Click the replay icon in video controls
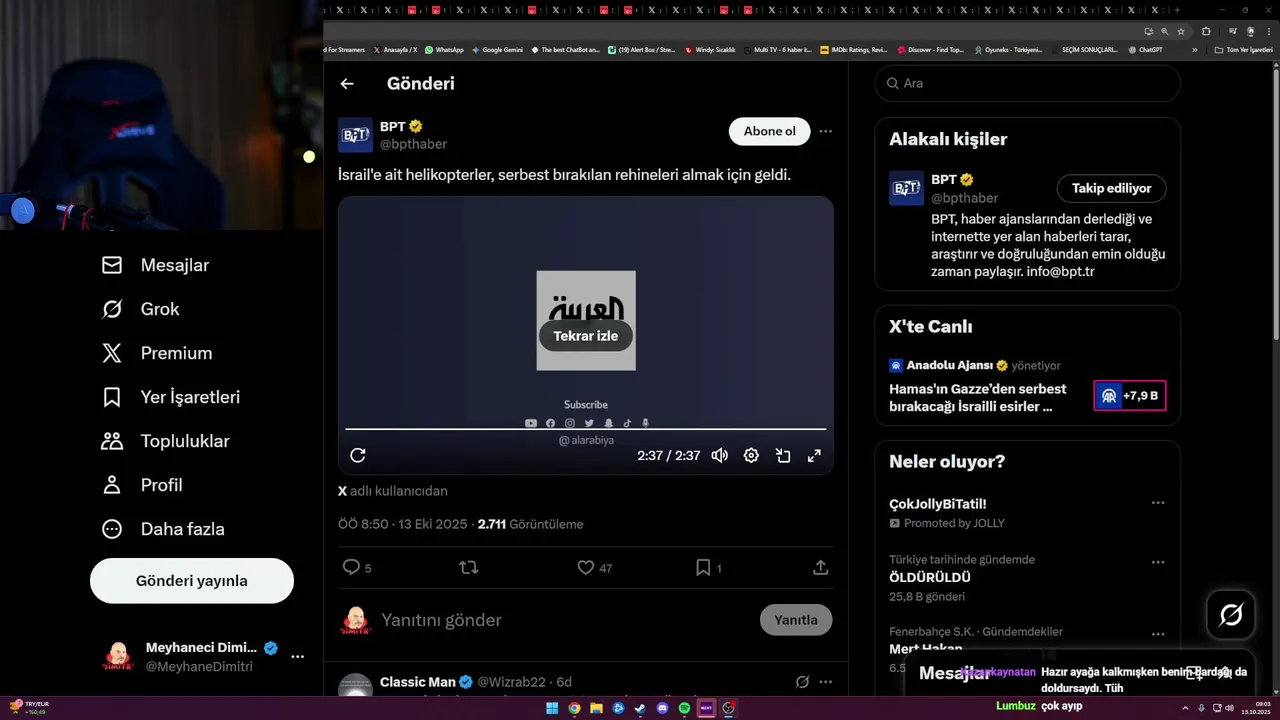 [358, 455]
